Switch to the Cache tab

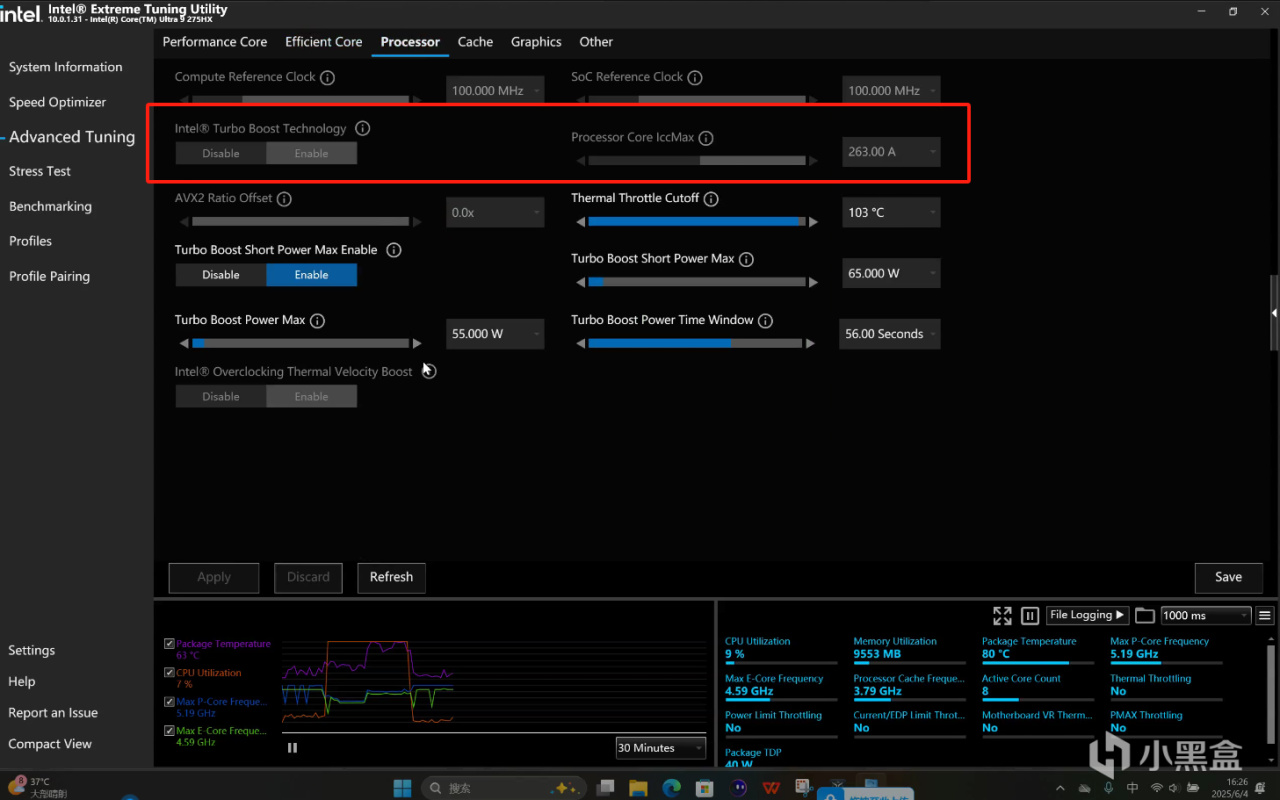pyautogui.click(x=475, y=42)
